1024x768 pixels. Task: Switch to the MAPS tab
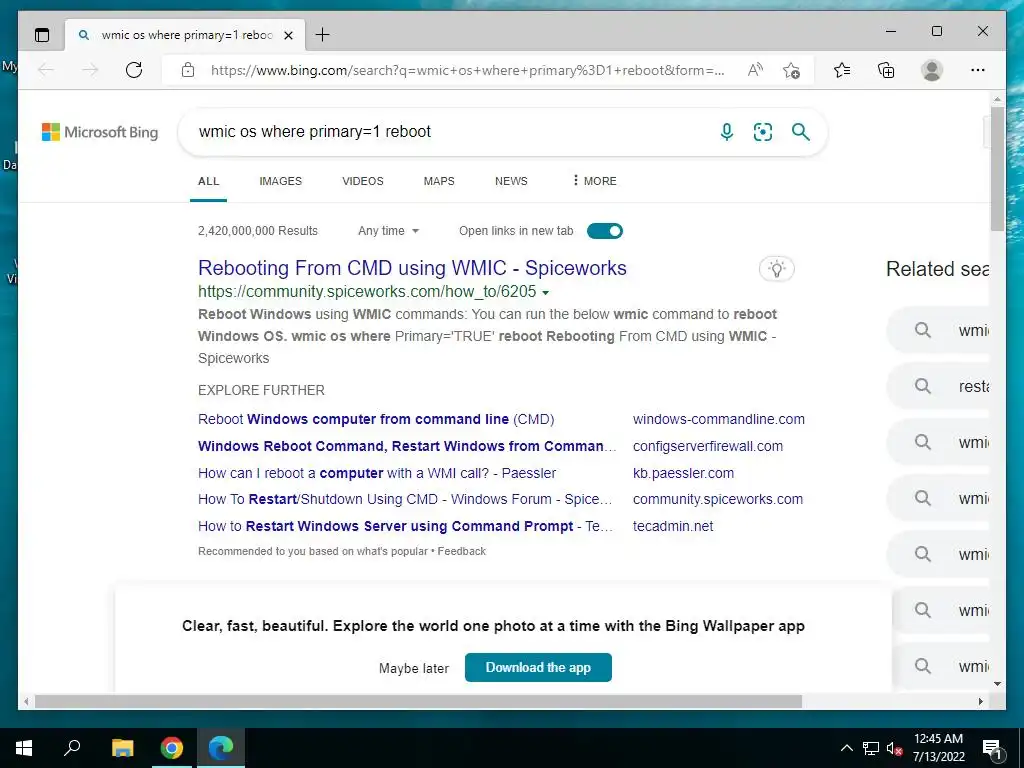[x=439, y=182]
